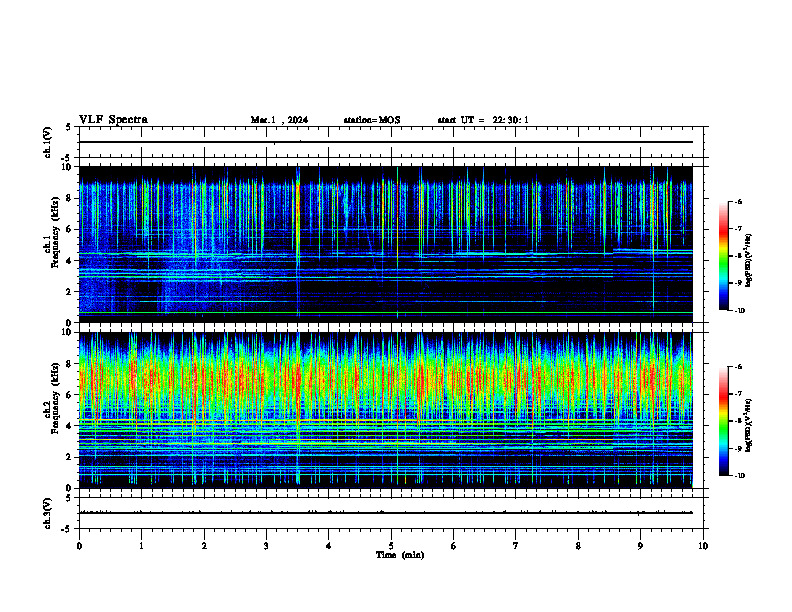Click the "station=MOS" header text
Viewport: 792px width, 612px height.
[372, 120]
